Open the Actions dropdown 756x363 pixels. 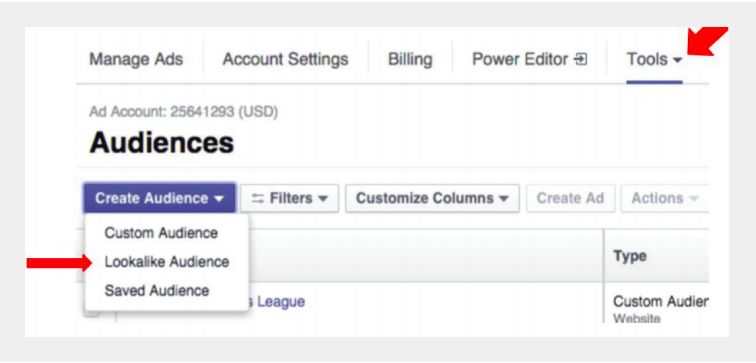click(664, 198)
